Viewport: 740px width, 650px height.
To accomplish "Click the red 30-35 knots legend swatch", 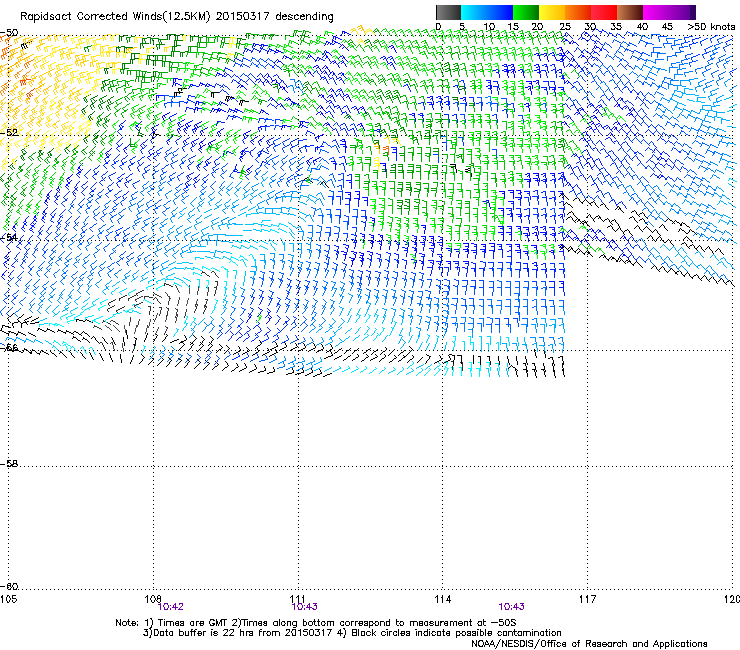I will click(x=604, y=12).
